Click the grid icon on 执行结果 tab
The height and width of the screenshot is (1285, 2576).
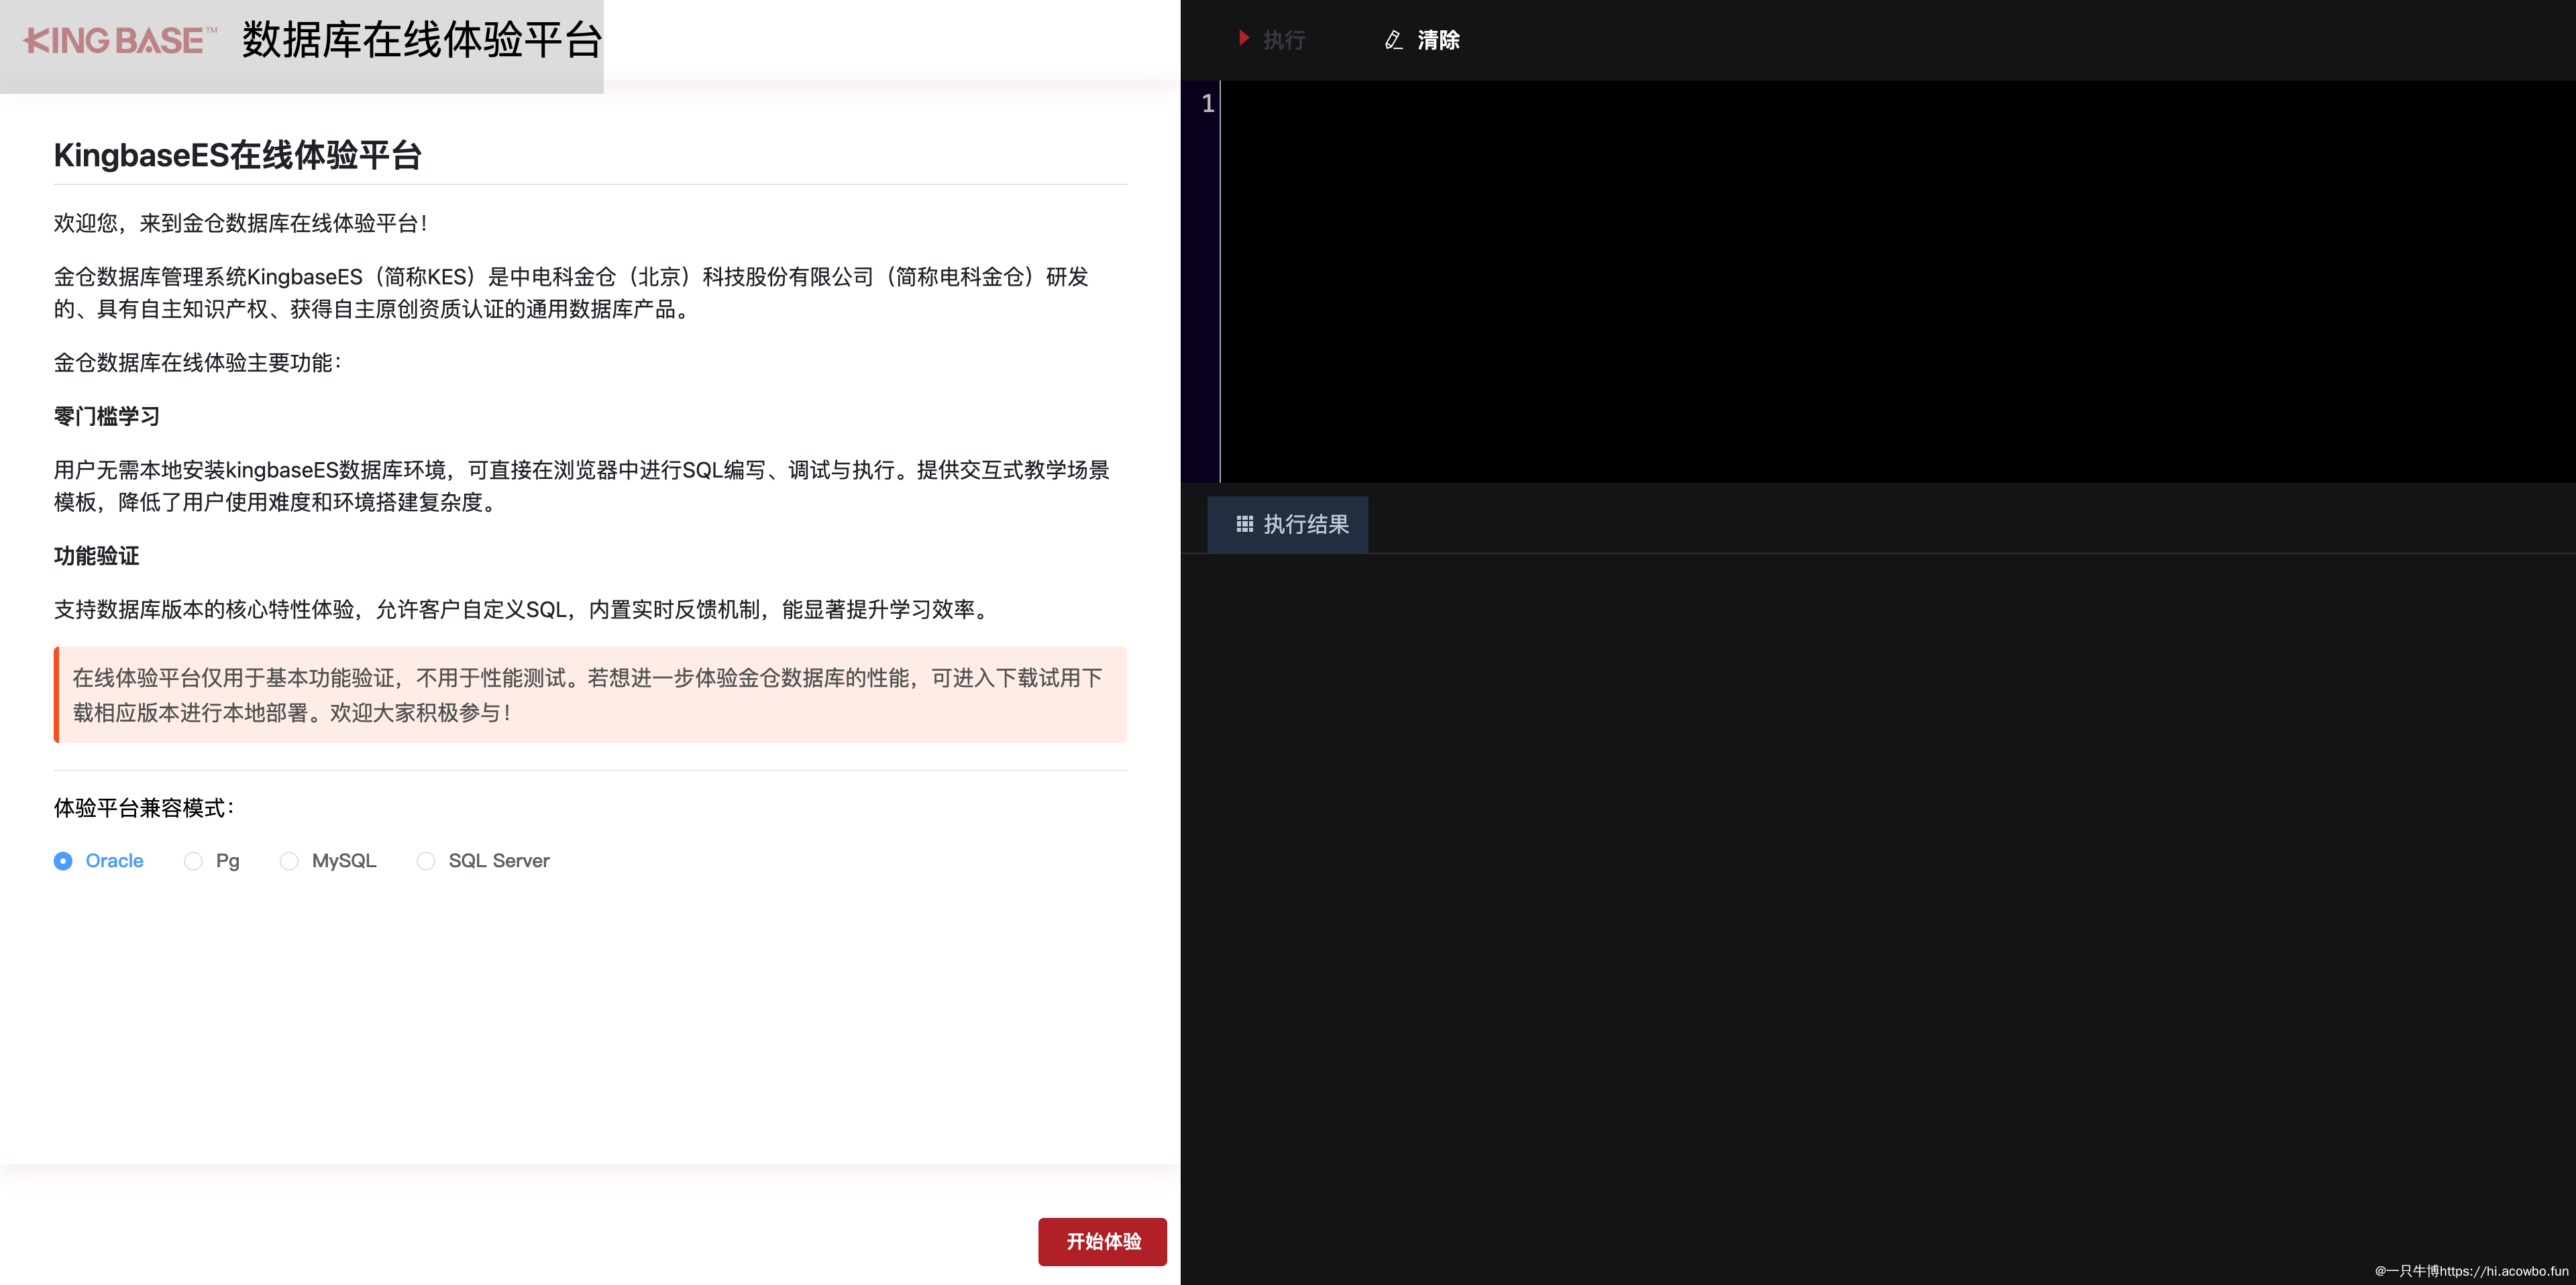[x=1245, y=524]
